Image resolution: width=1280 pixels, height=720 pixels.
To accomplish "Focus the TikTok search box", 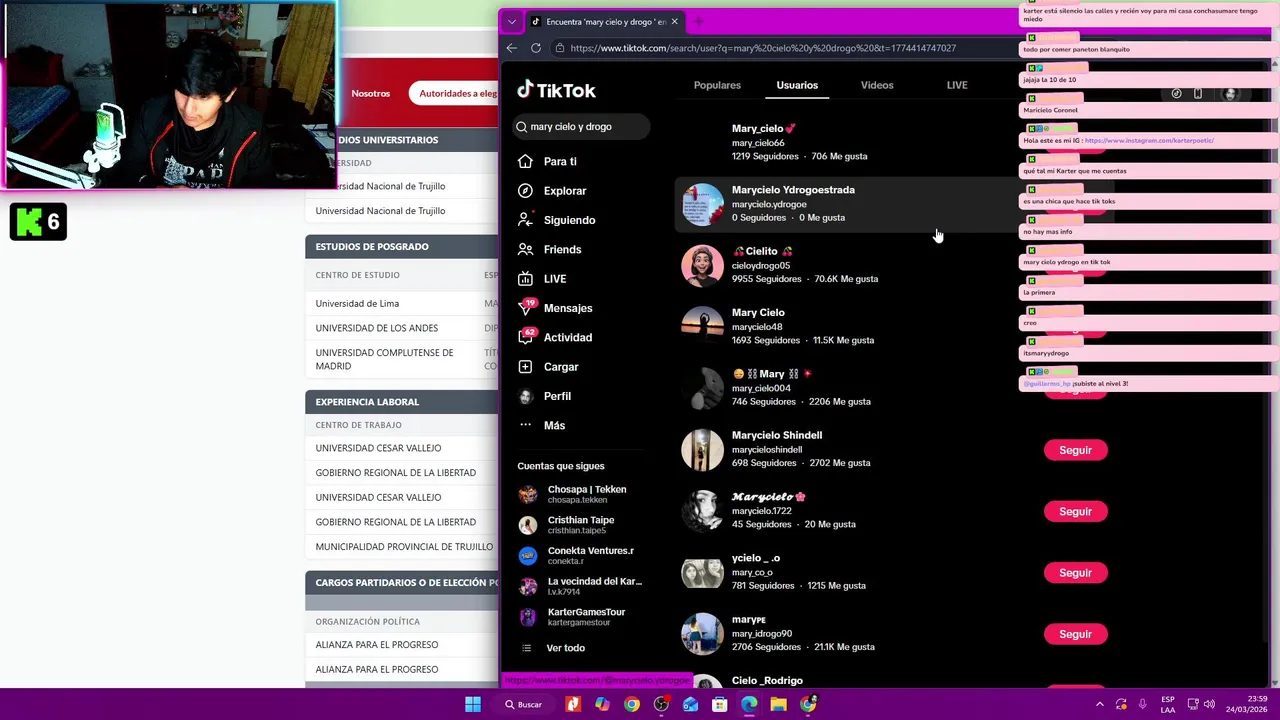I will [582, 127].
